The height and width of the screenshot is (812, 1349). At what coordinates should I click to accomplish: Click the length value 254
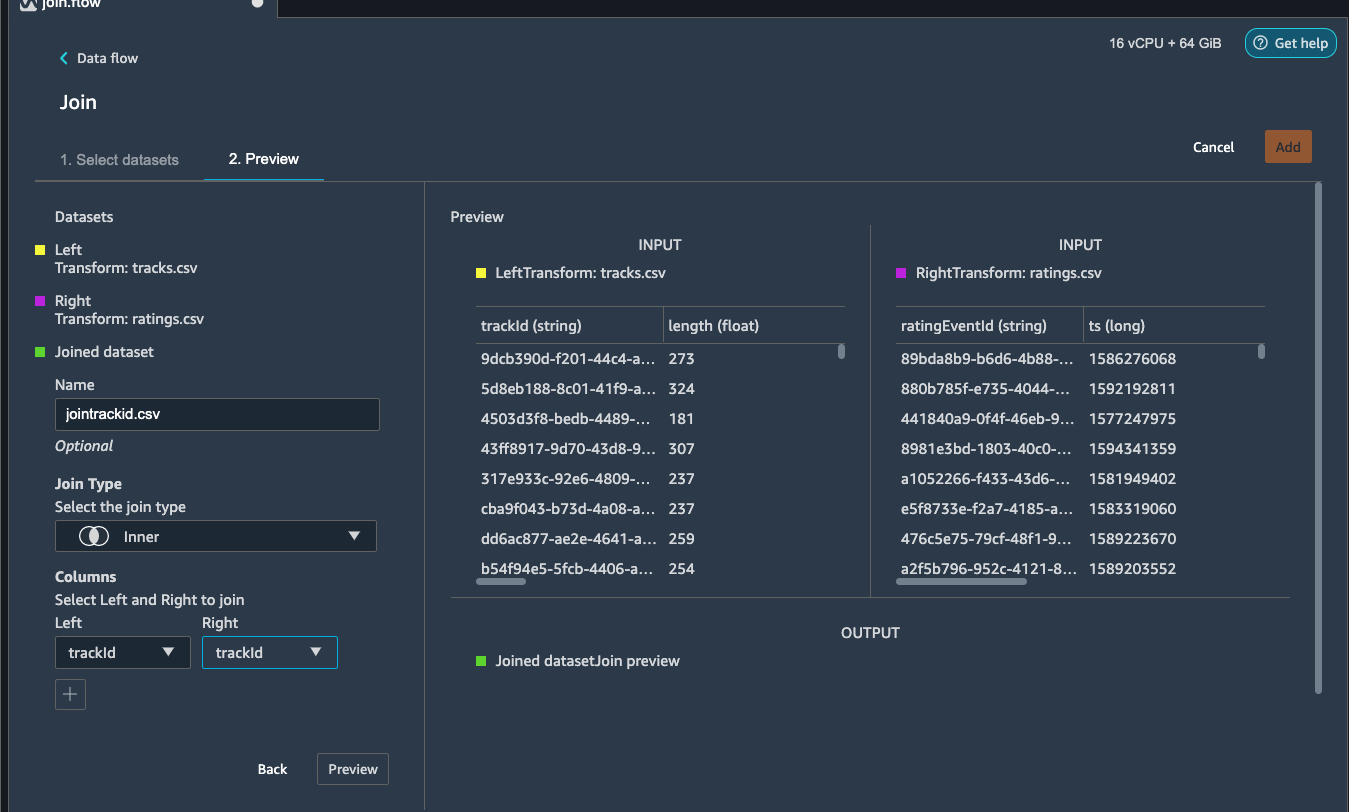pos(681,568)
